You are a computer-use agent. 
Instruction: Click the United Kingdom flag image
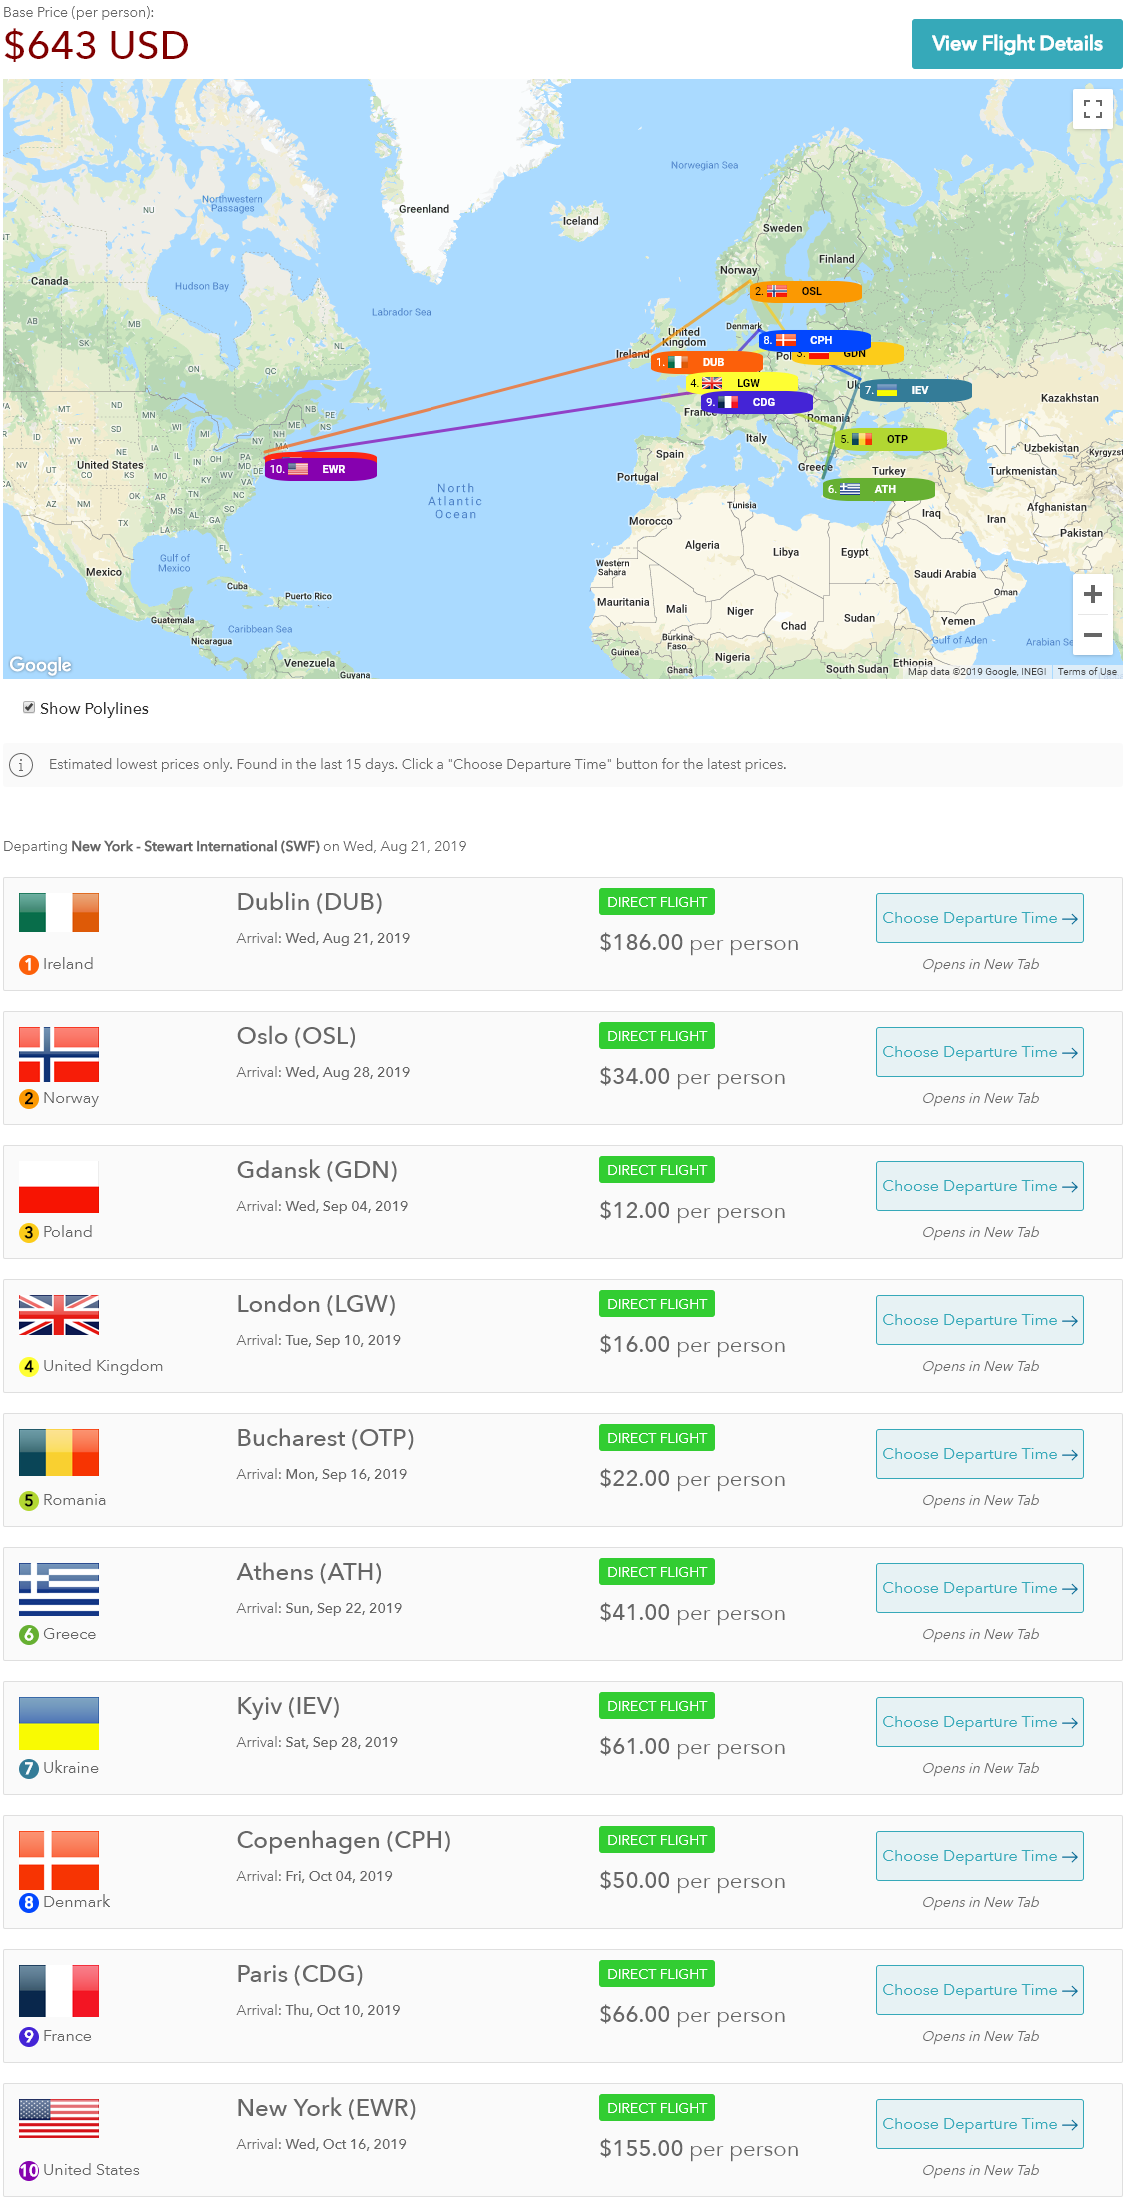pos(59,1315)
